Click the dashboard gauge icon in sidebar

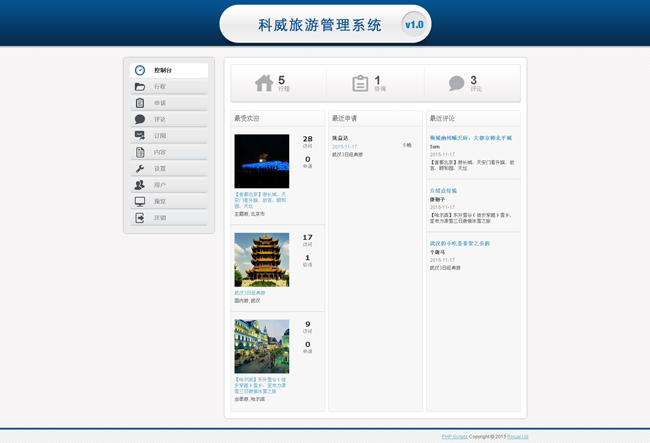[140, 71]
